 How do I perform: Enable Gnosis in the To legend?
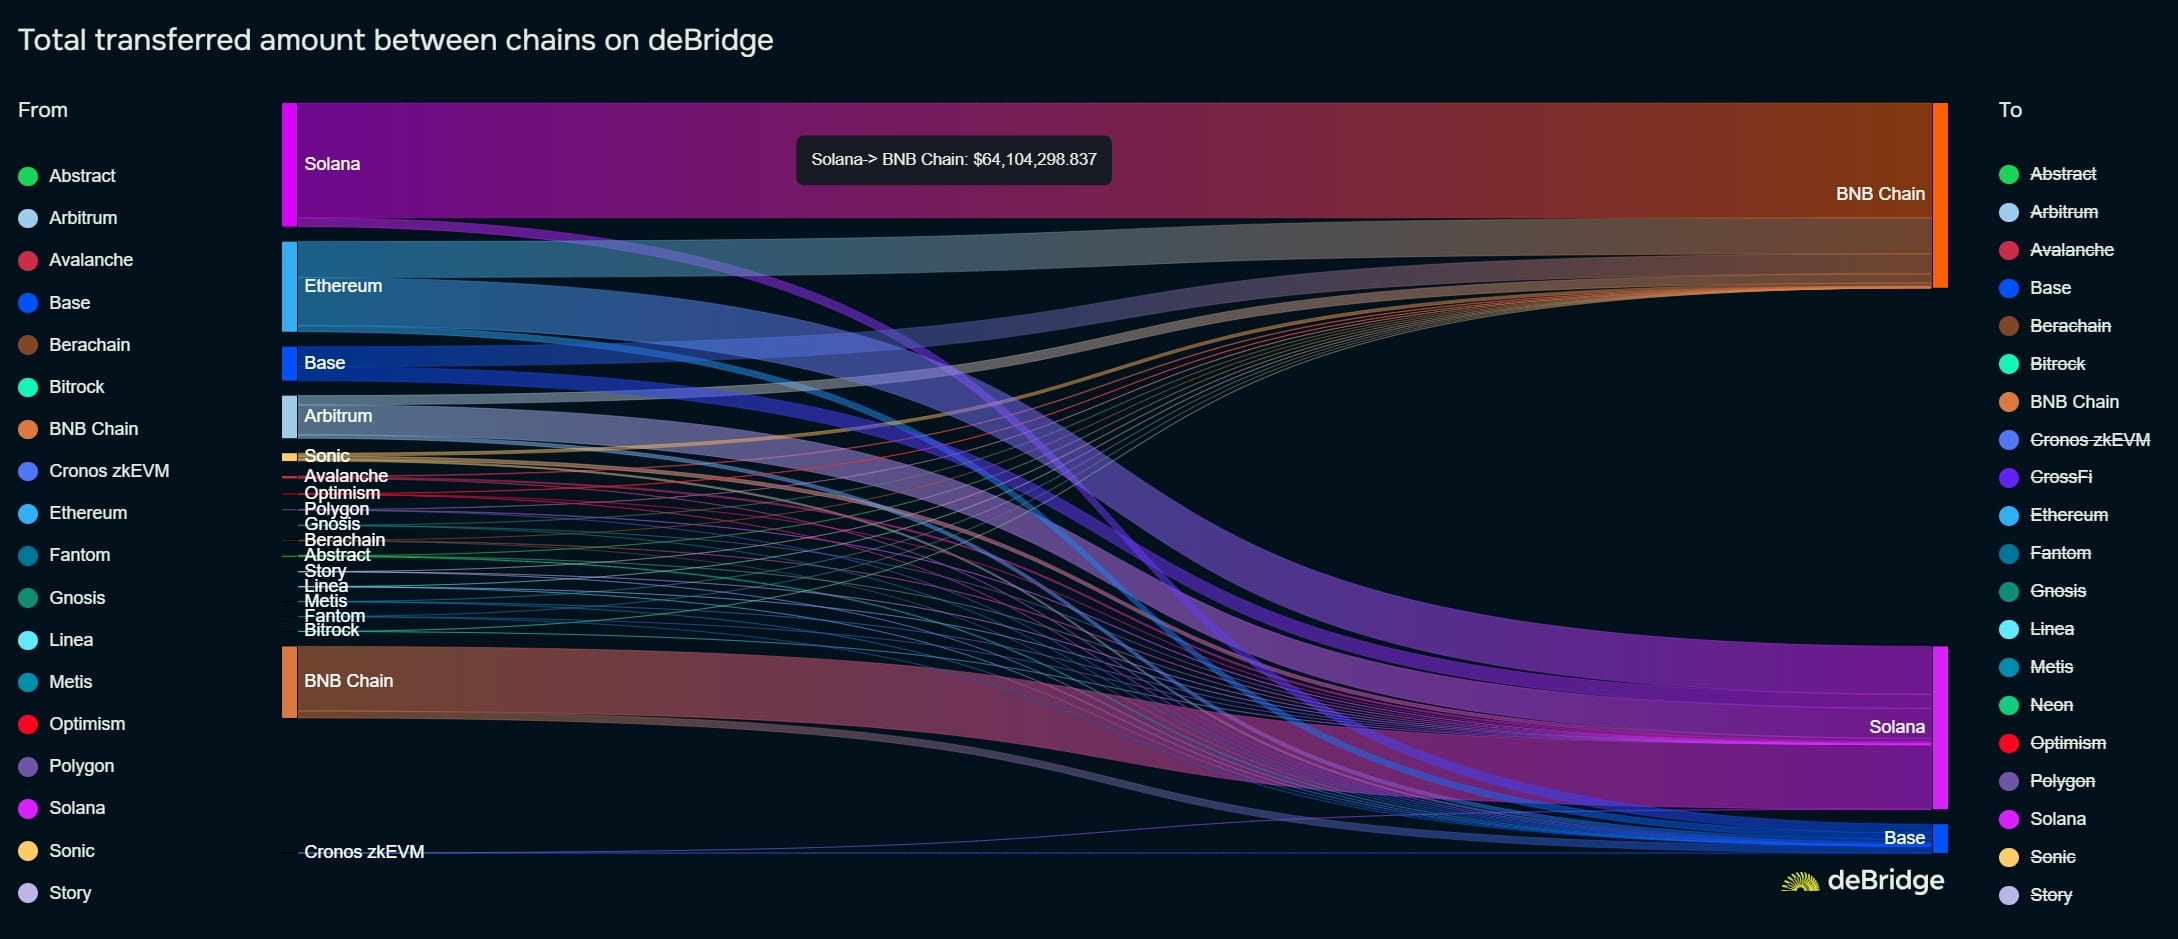click(2043, 591)
